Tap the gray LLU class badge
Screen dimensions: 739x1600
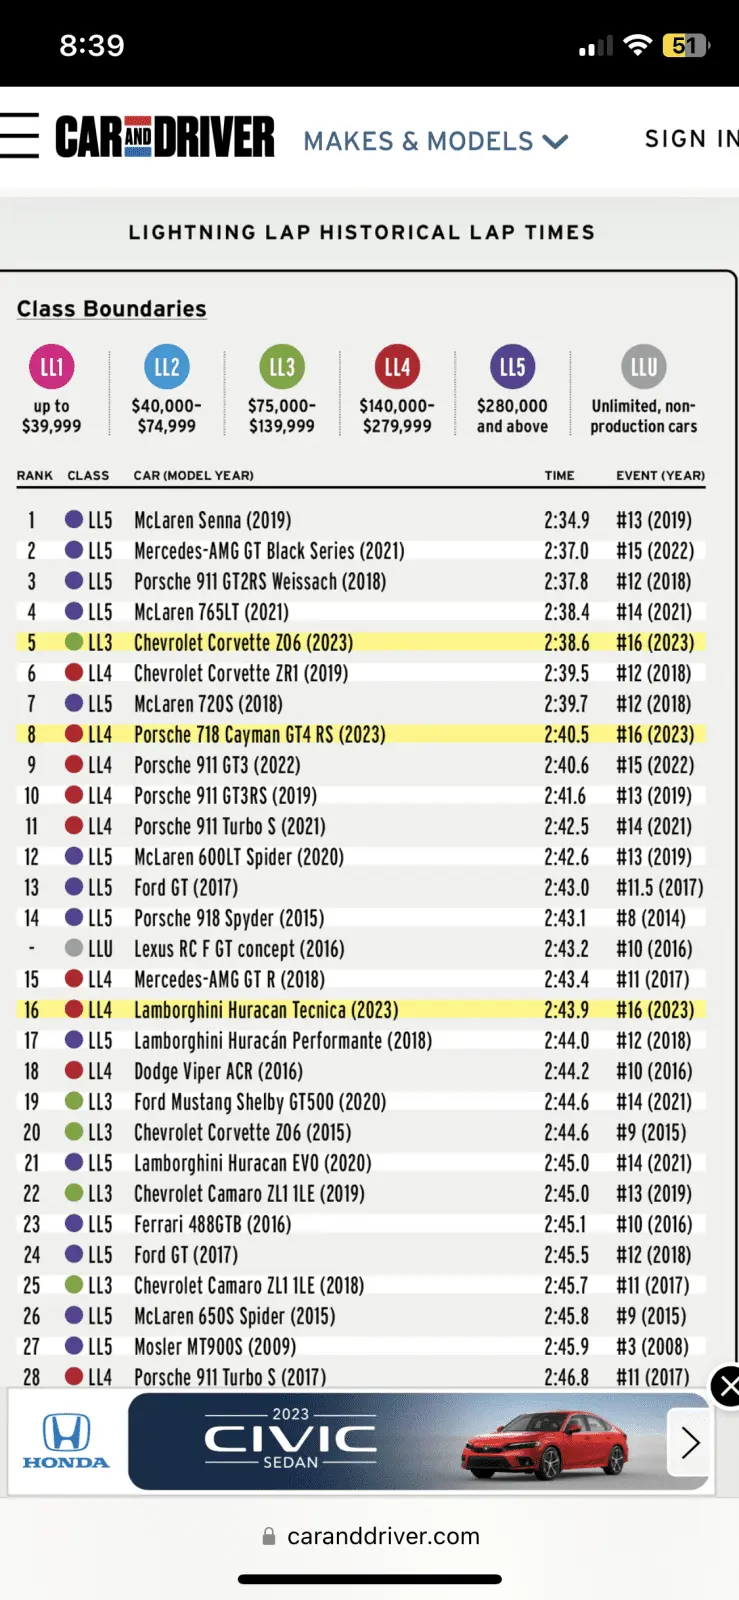click(643, 367)
